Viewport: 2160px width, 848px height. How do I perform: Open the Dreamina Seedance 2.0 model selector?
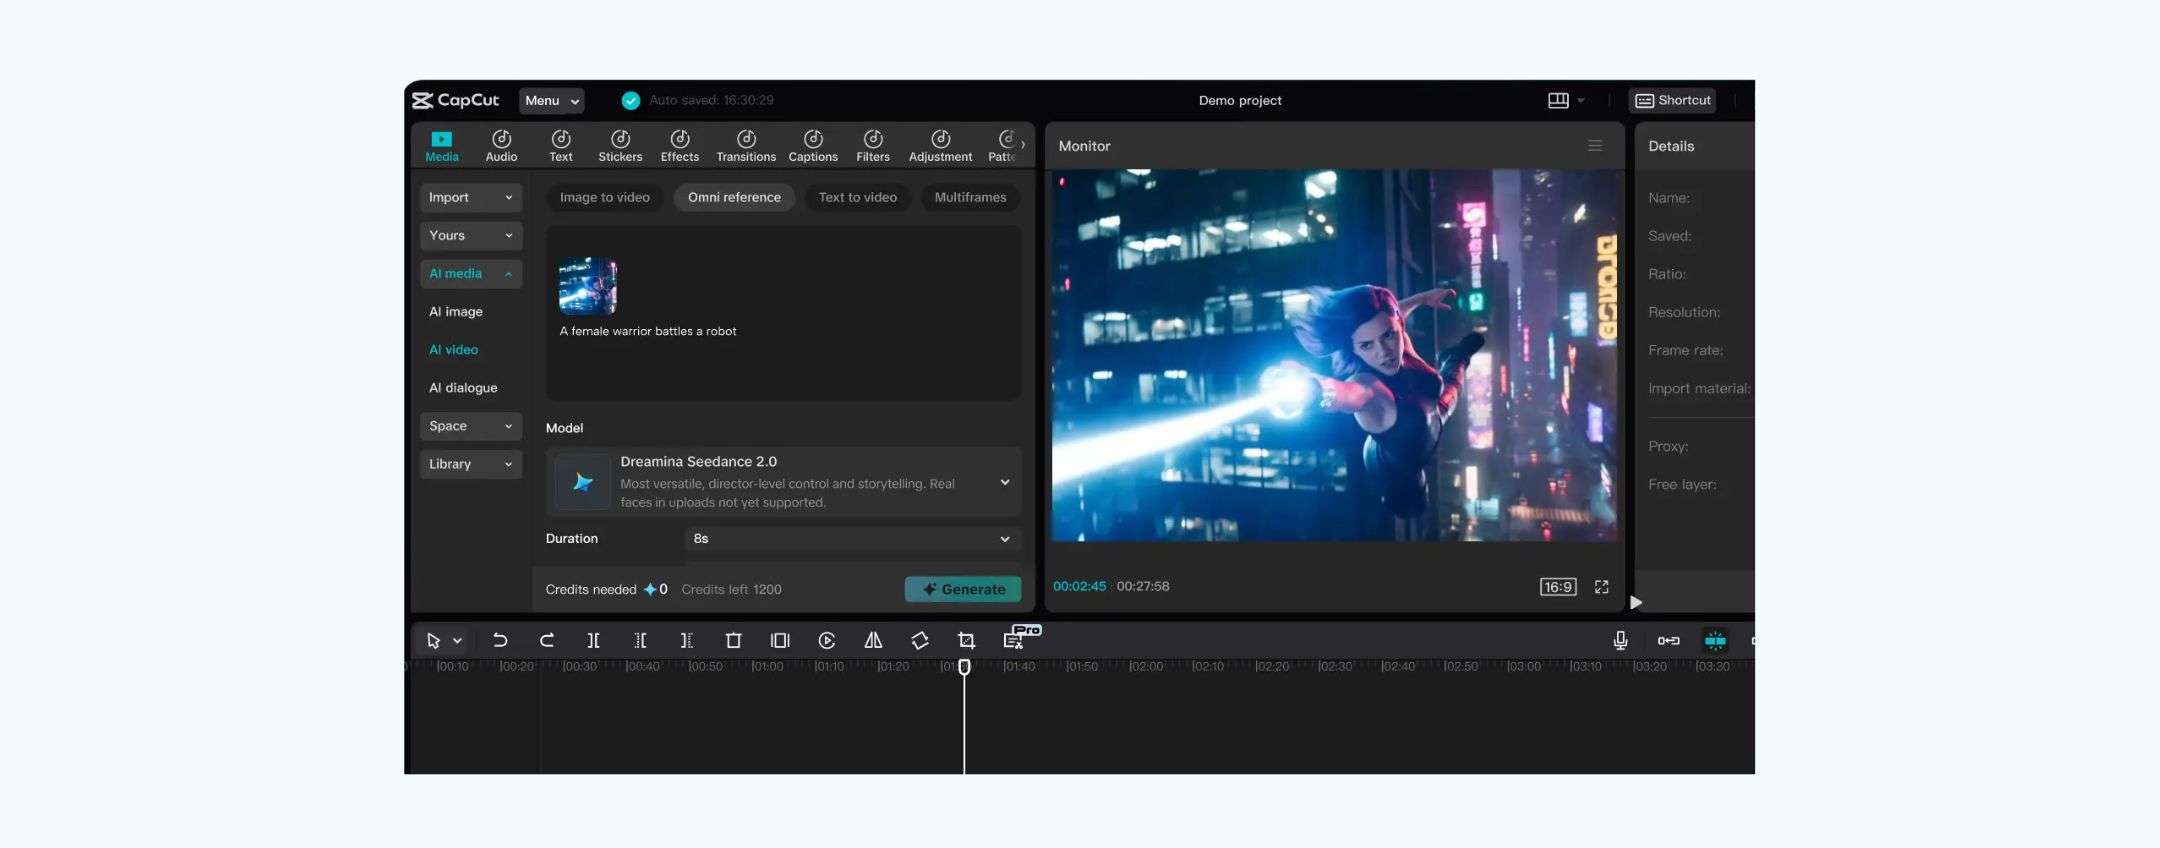click(783, 482)
